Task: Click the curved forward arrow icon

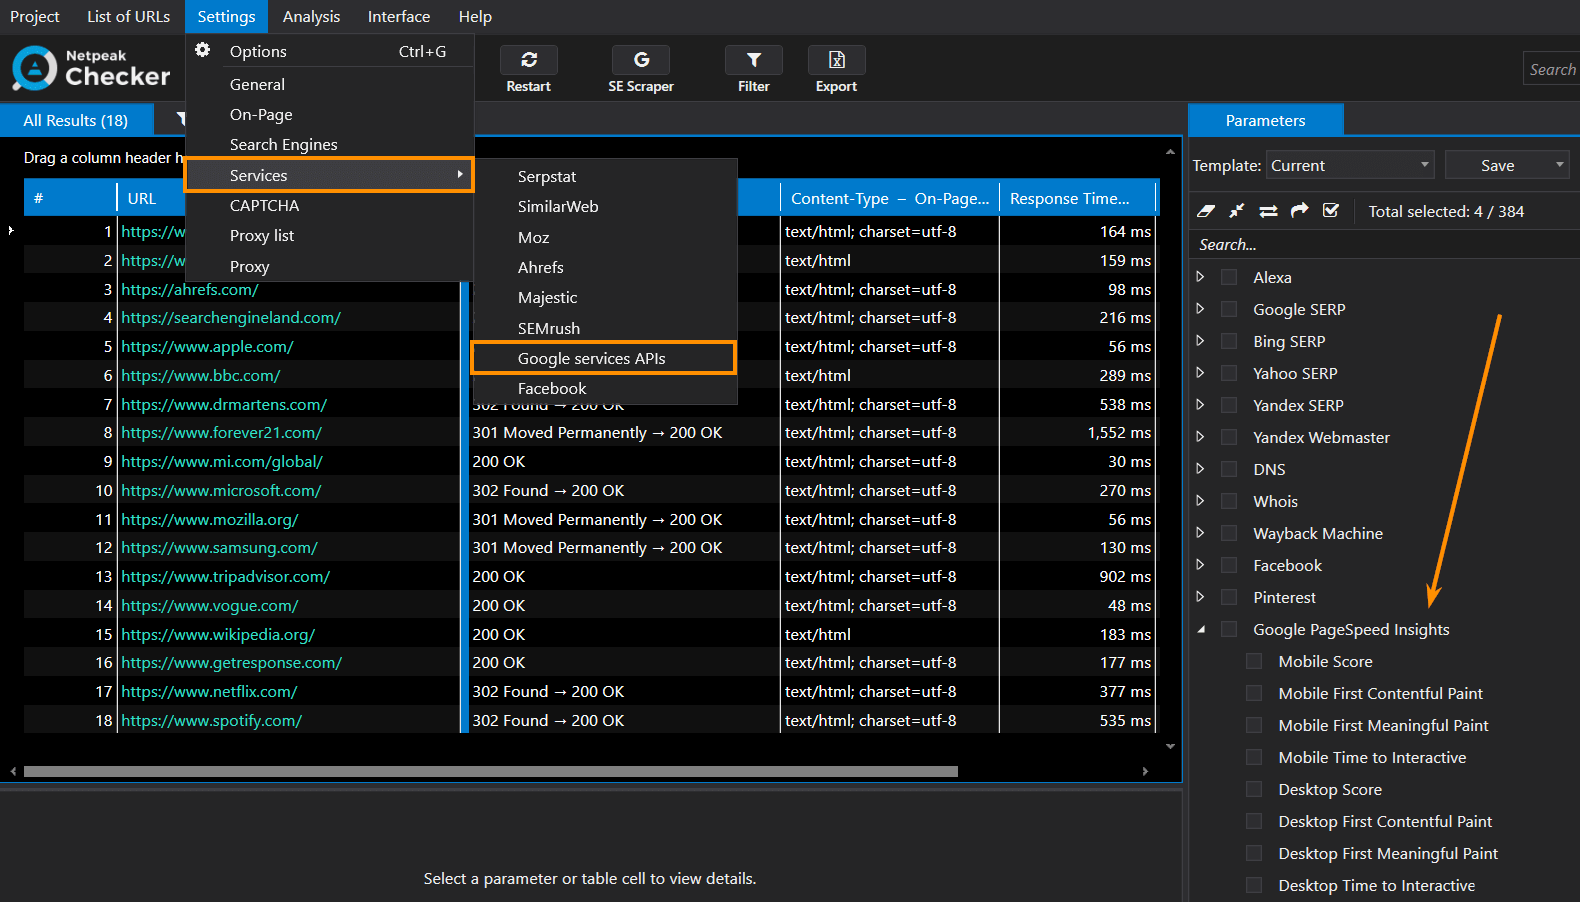Action: click(x=1299, y=210)
